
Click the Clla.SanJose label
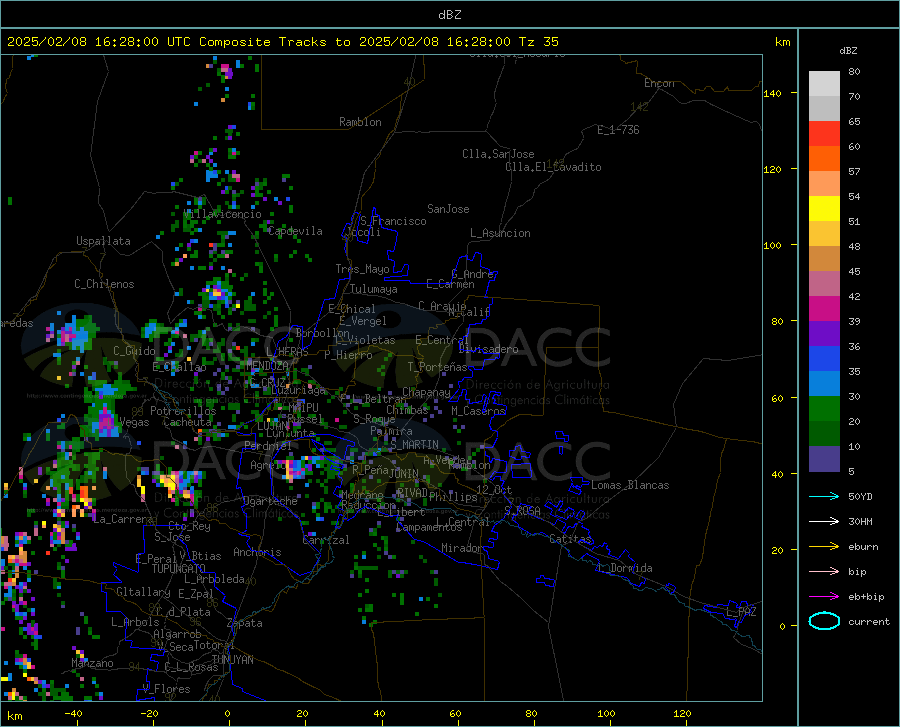point(498,154)
